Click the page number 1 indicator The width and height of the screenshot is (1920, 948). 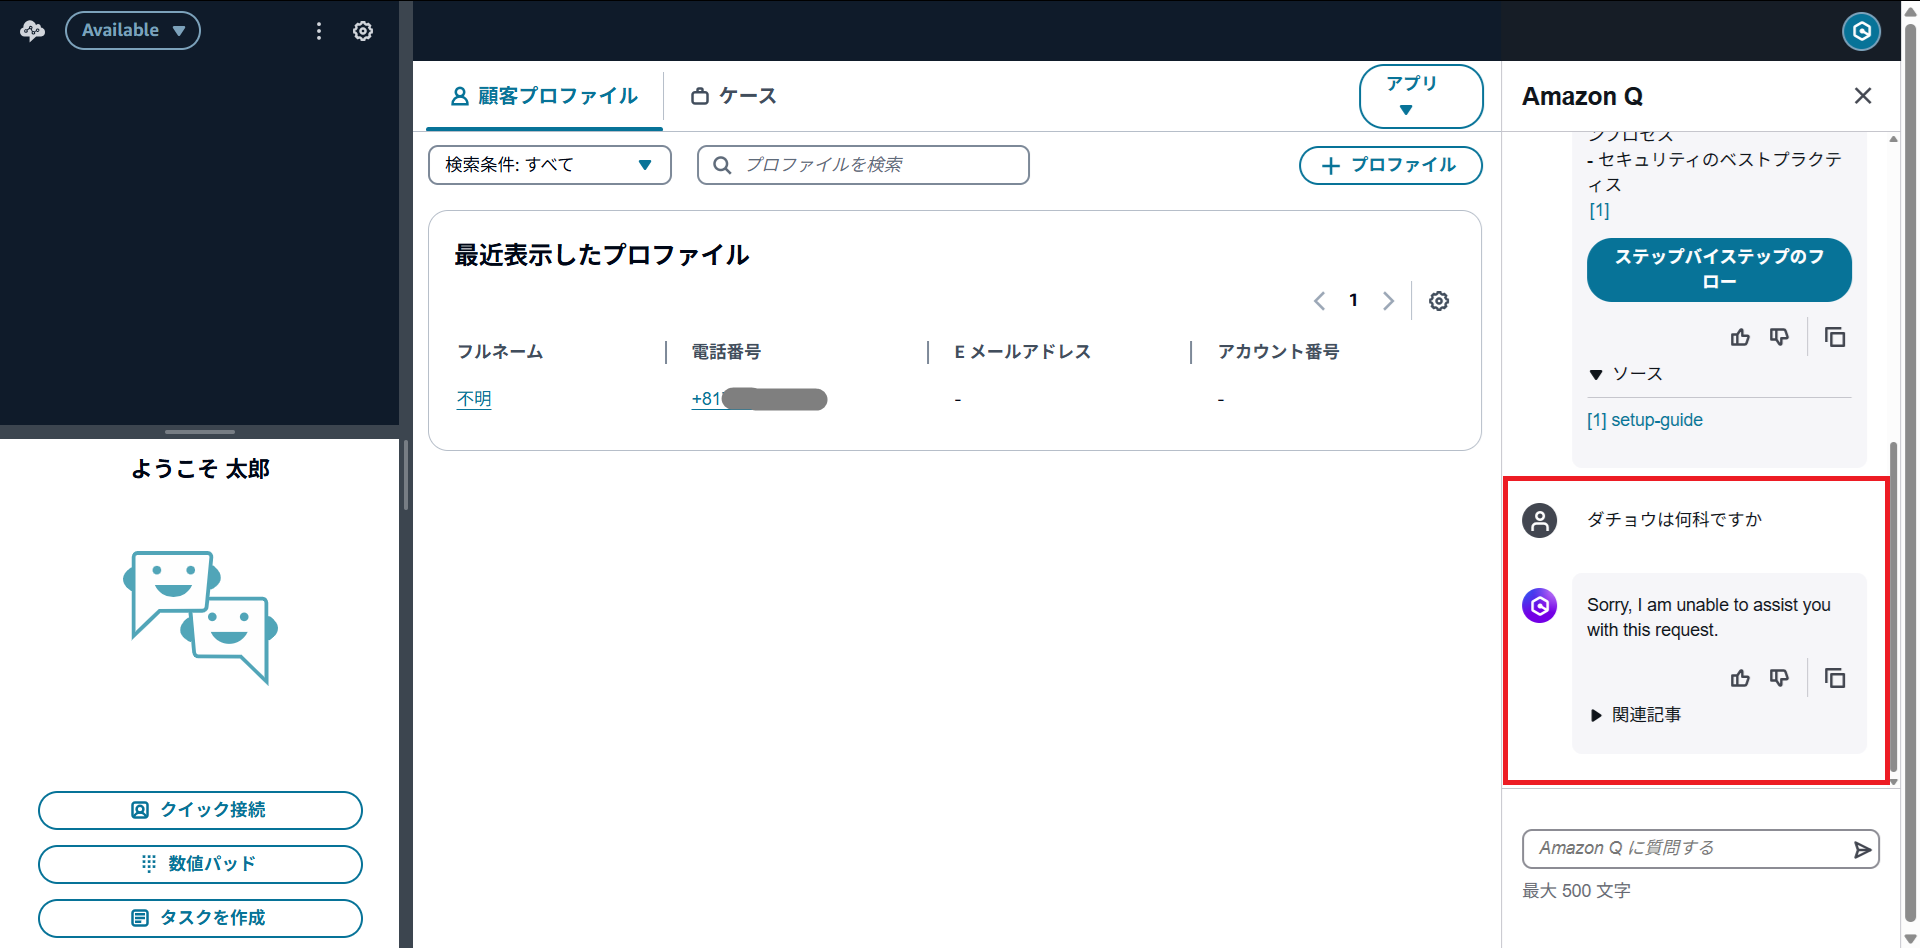pyautogui.click(x=1353, y=300)
